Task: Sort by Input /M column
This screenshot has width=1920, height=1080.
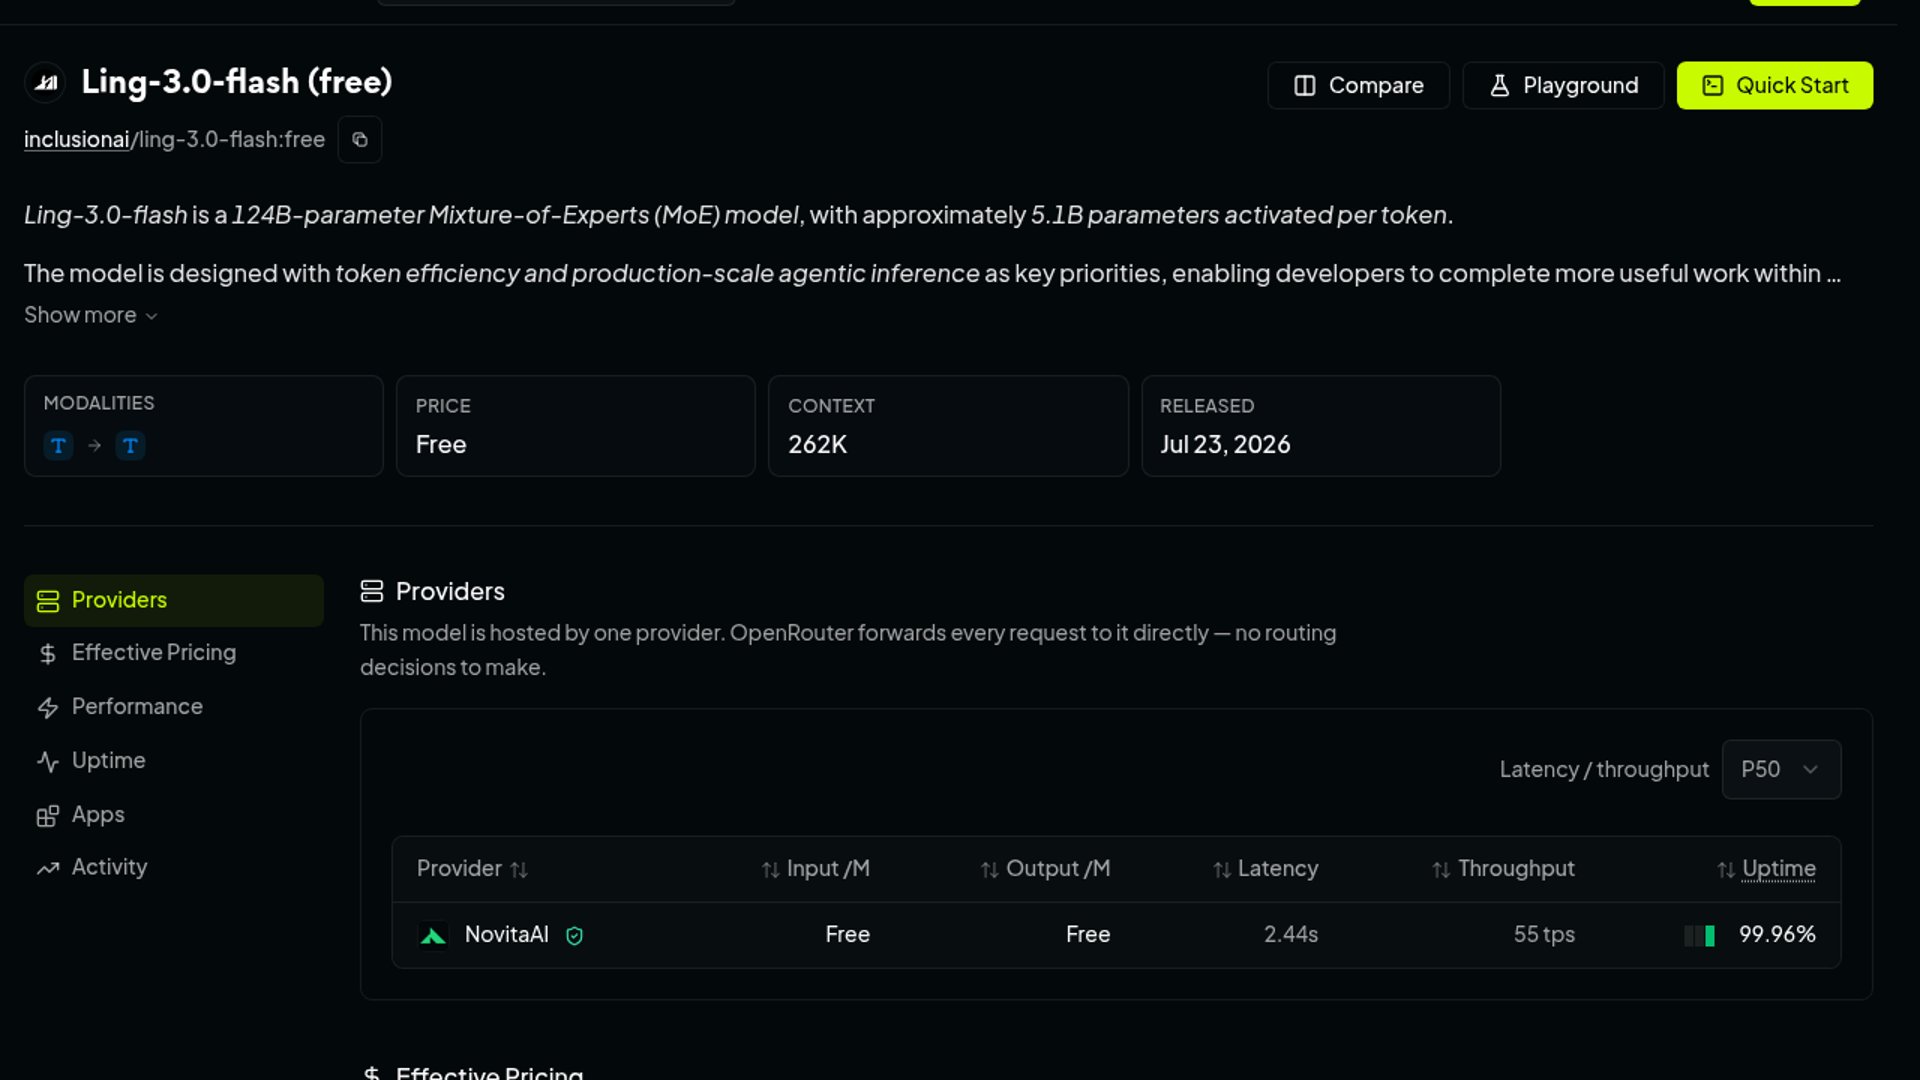Action: 815,869
